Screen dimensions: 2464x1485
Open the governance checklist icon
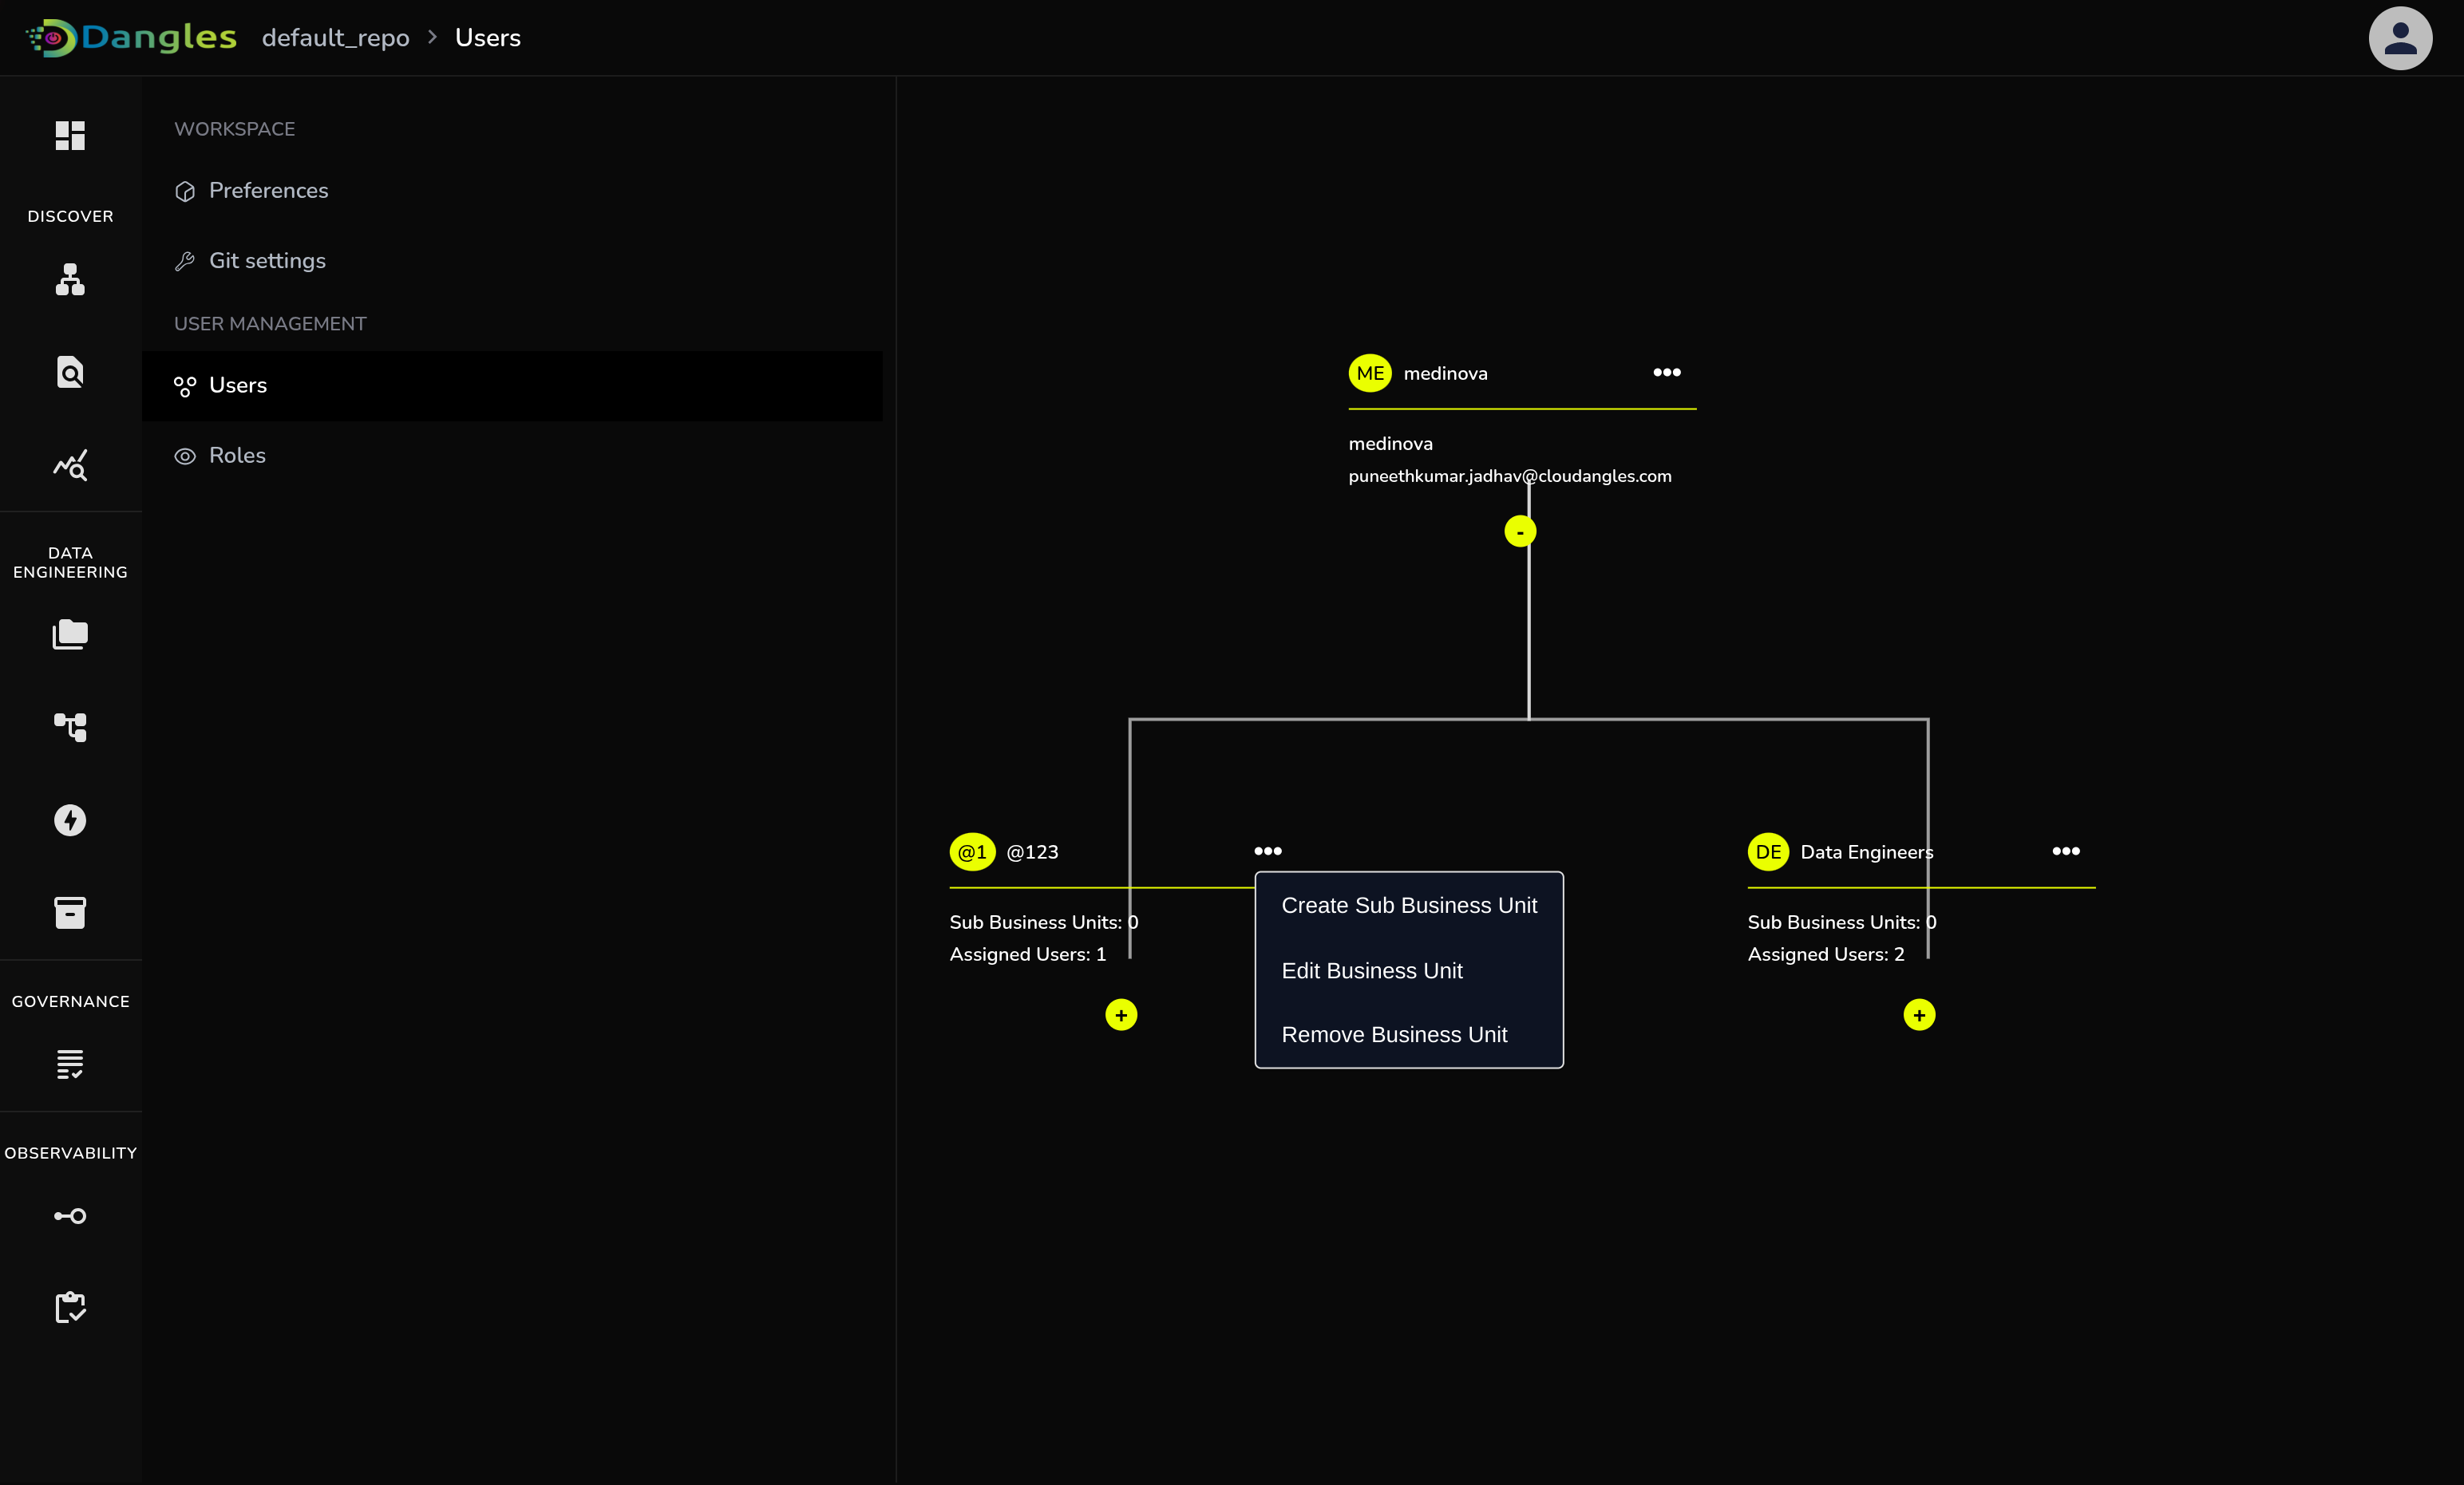(70, 1064)
